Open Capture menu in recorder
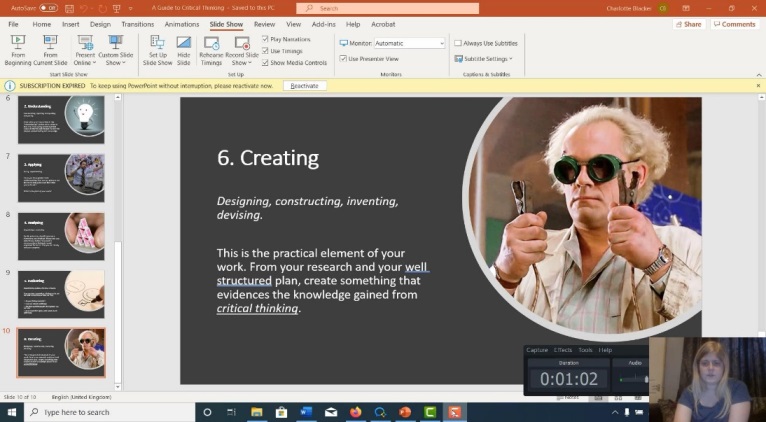This screenshot has height=422, width=766. (537, 350)
